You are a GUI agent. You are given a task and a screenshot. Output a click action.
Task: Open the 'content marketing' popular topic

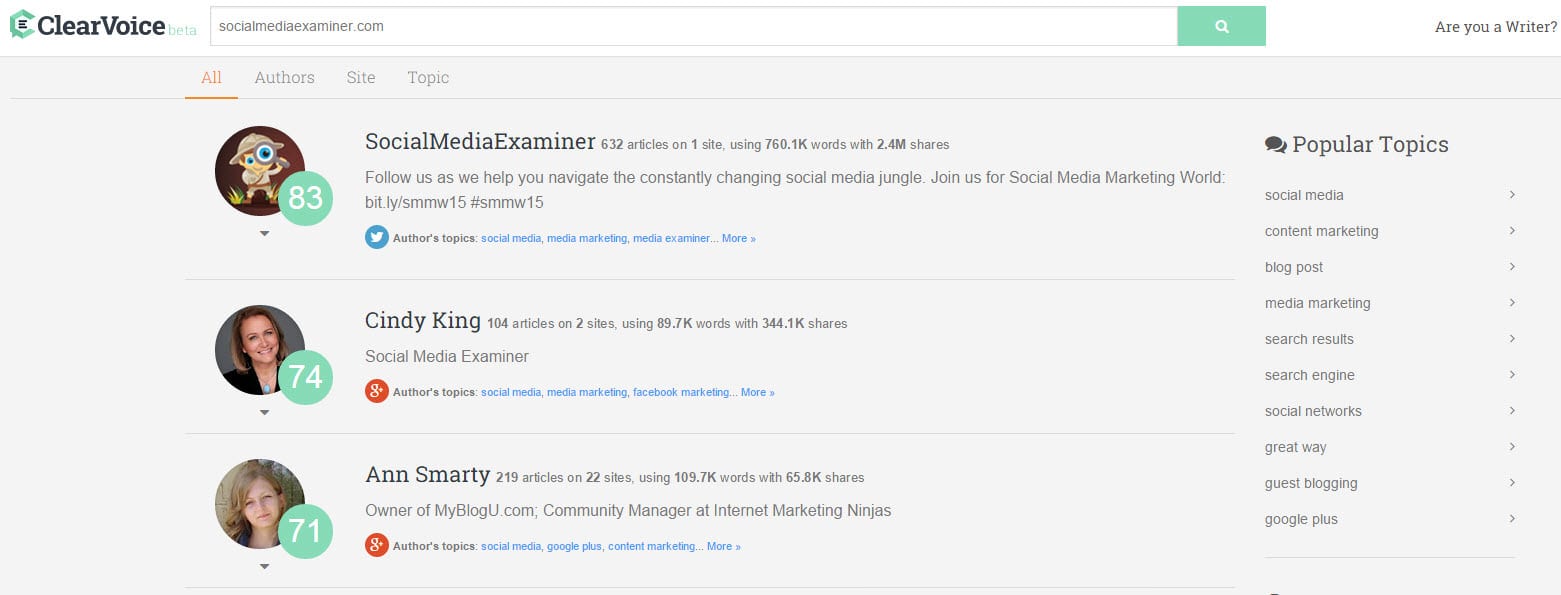tap(1321, 231)
